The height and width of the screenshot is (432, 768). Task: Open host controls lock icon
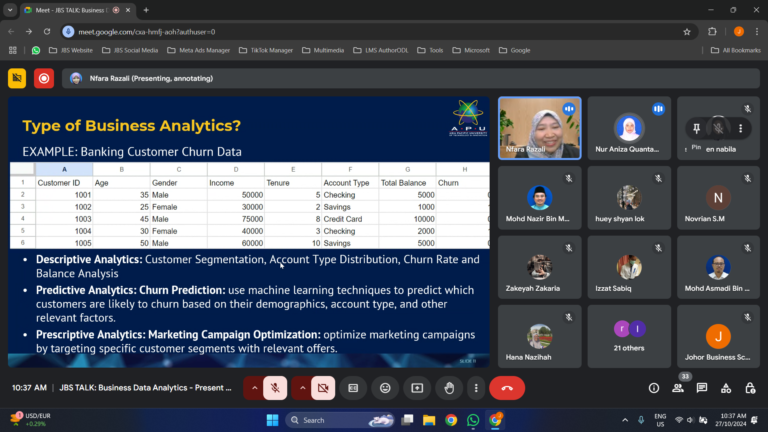point(749,388)
